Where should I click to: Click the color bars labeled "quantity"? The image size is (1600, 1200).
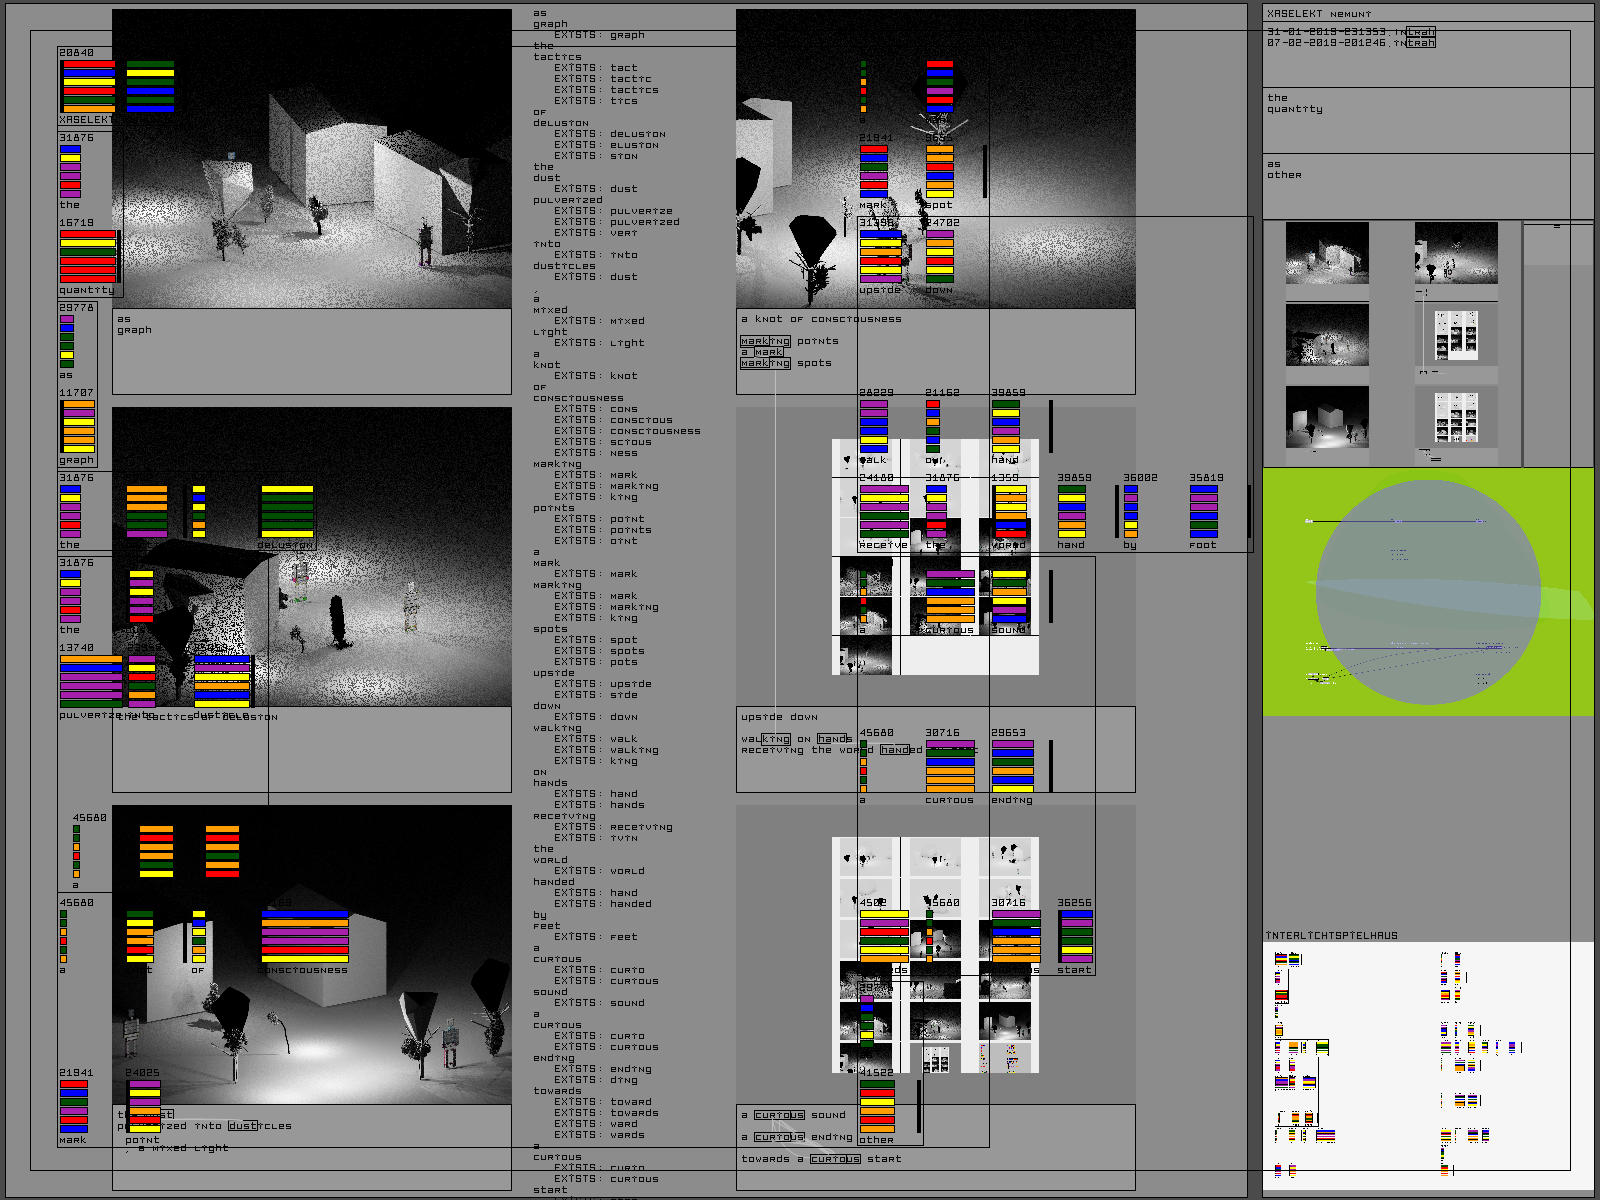coord(88,257)
